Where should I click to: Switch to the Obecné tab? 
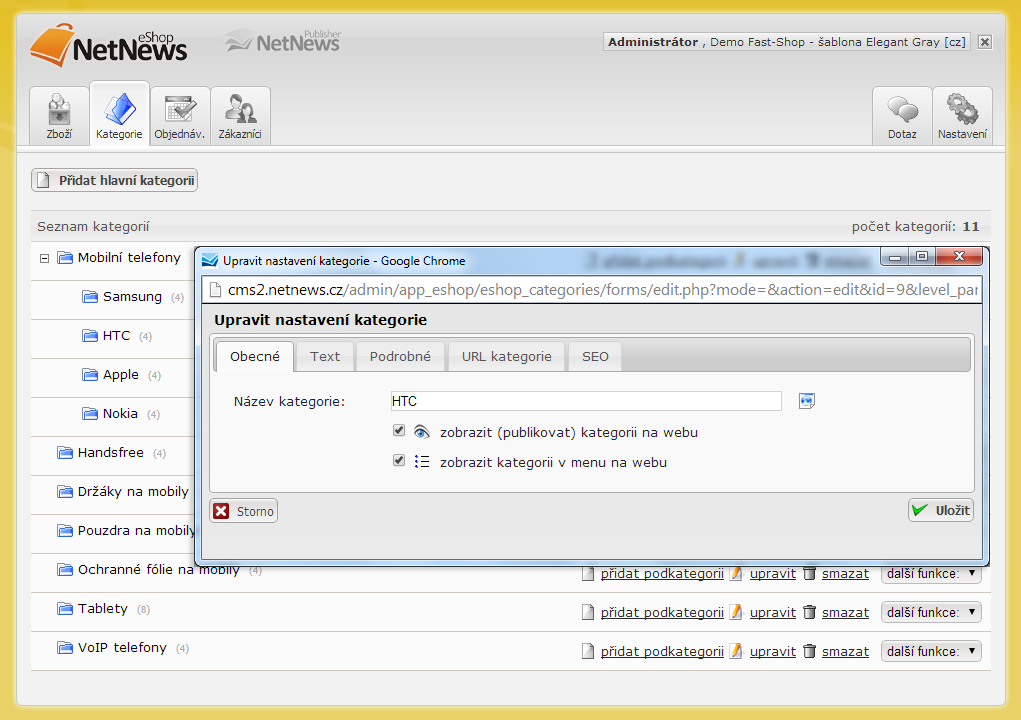[255, 357]
